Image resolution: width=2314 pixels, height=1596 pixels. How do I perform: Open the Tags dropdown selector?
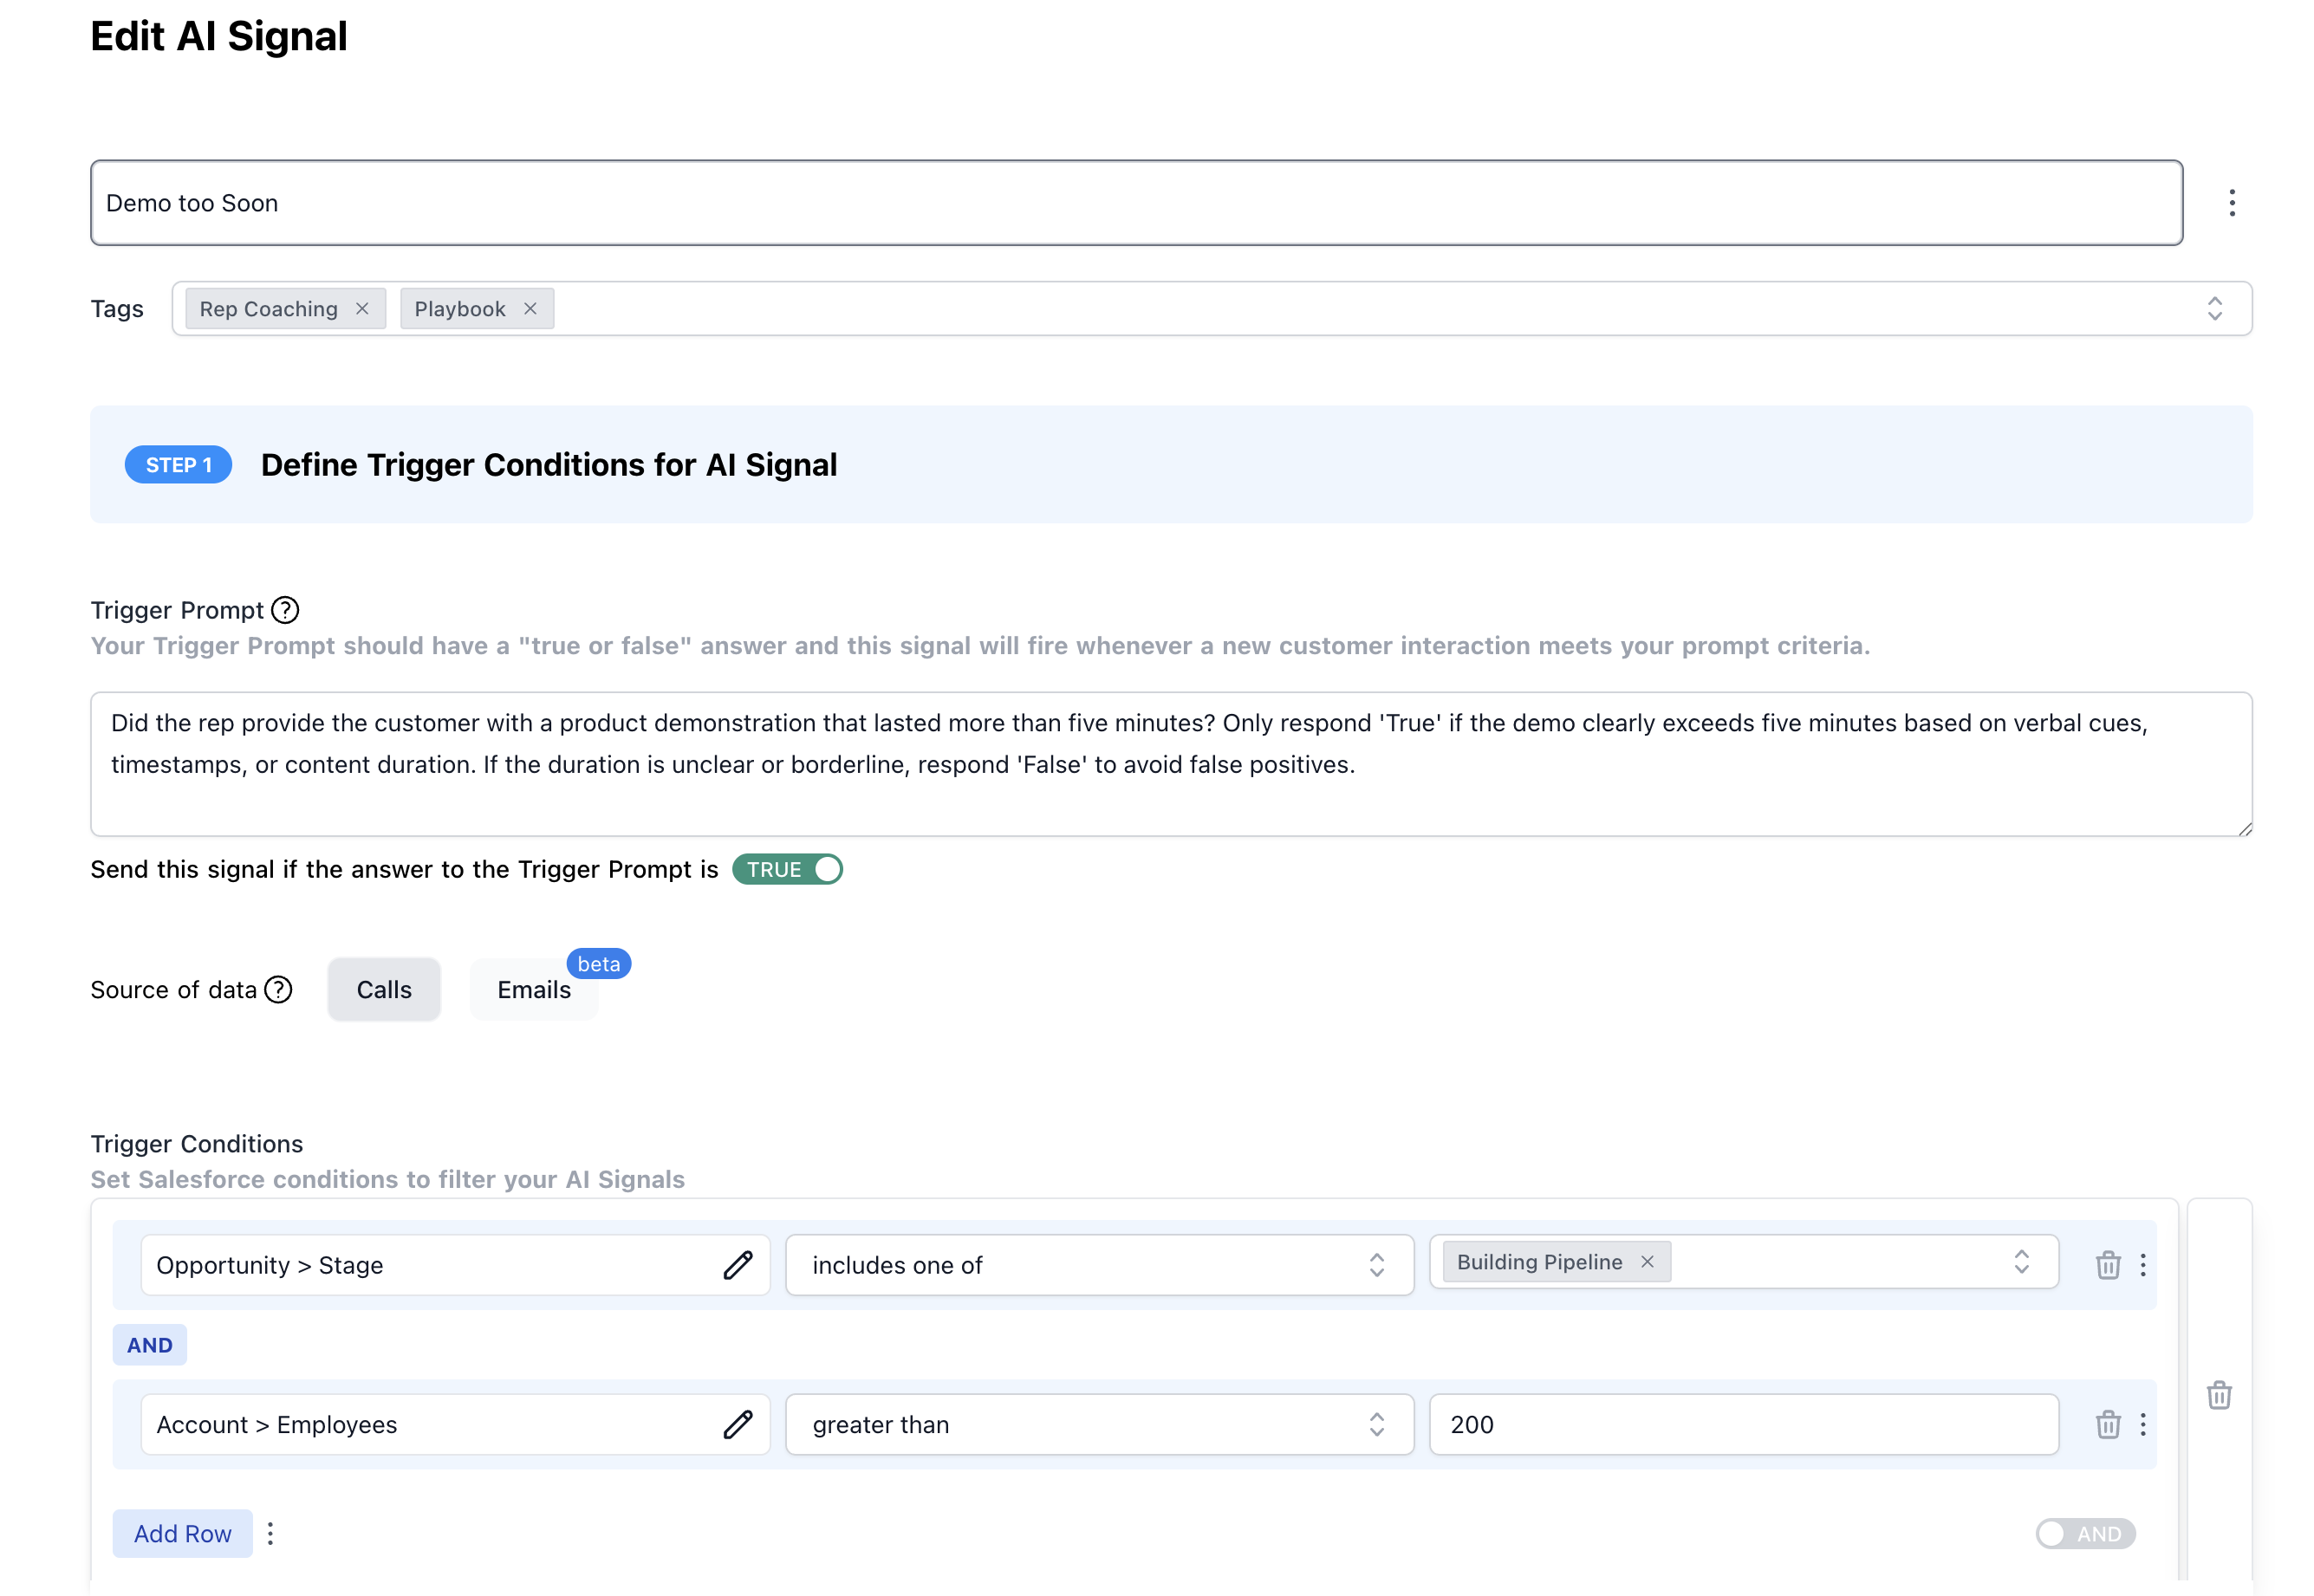[x=2215, y=308]
